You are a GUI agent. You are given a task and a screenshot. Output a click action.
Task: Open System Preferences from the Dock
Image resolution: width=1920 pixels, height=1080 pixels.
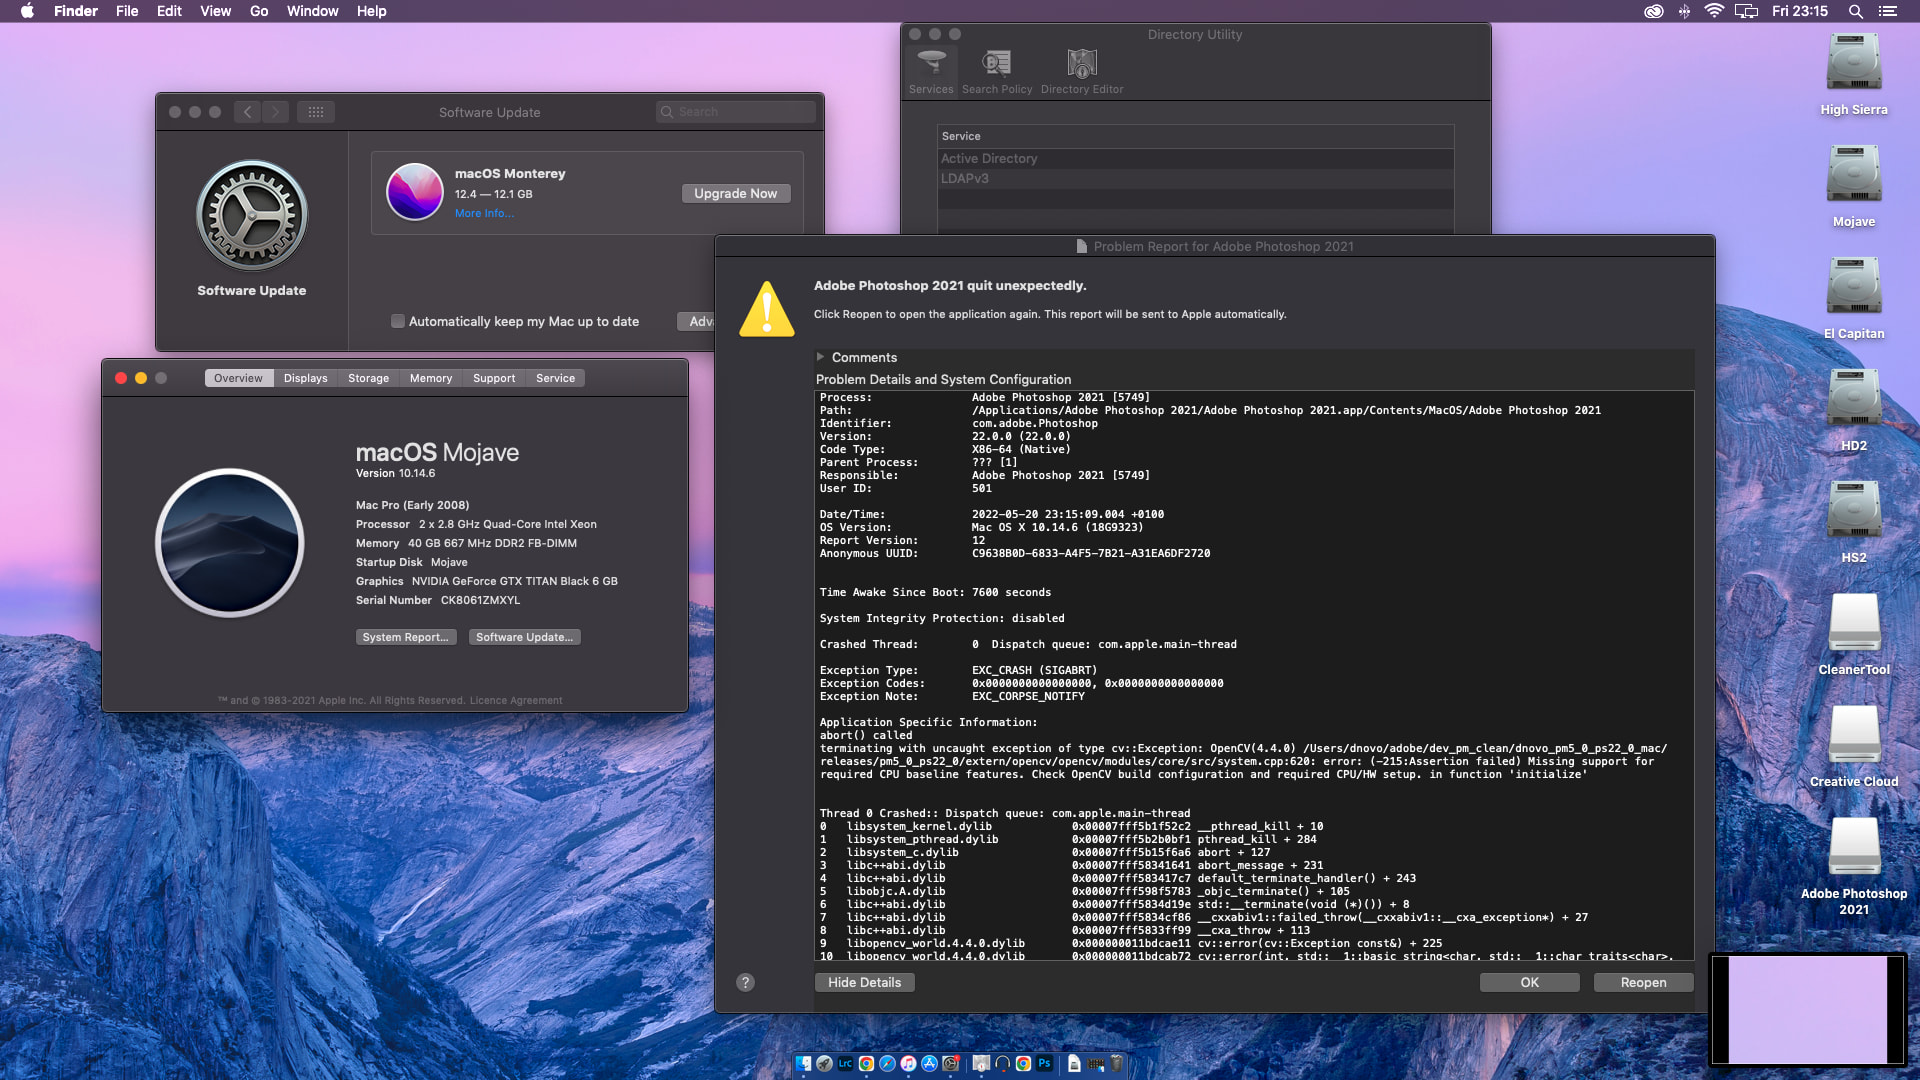pos(951,1064)
